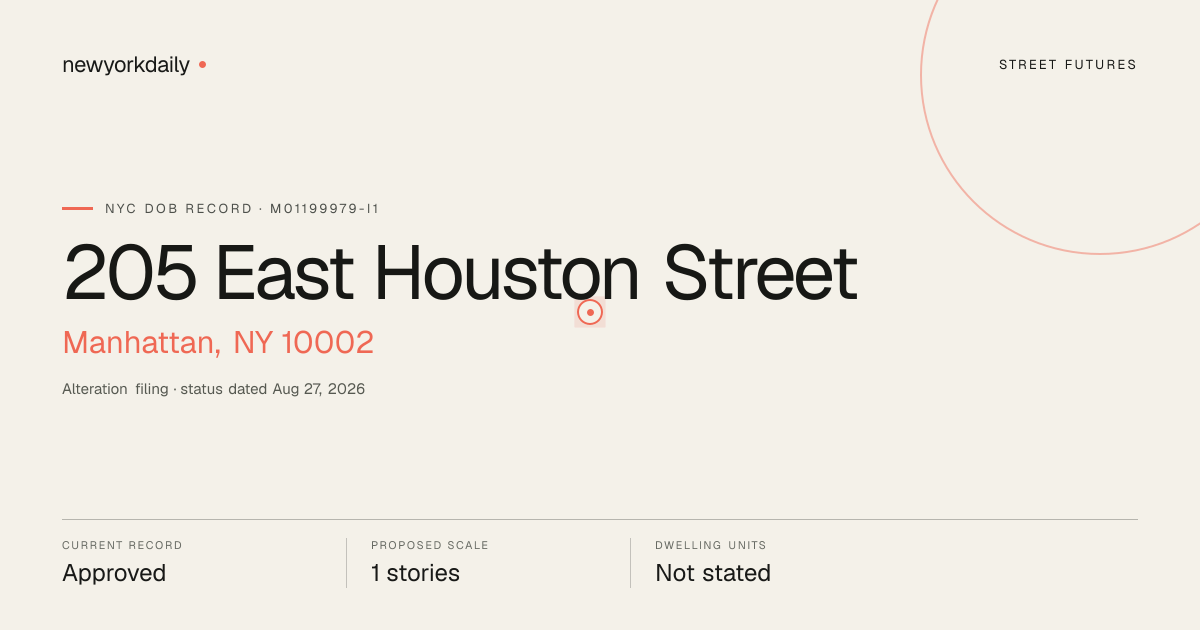Select the Proposed Scale label
Screen dimensions: 1200x630
click(430, 546)
